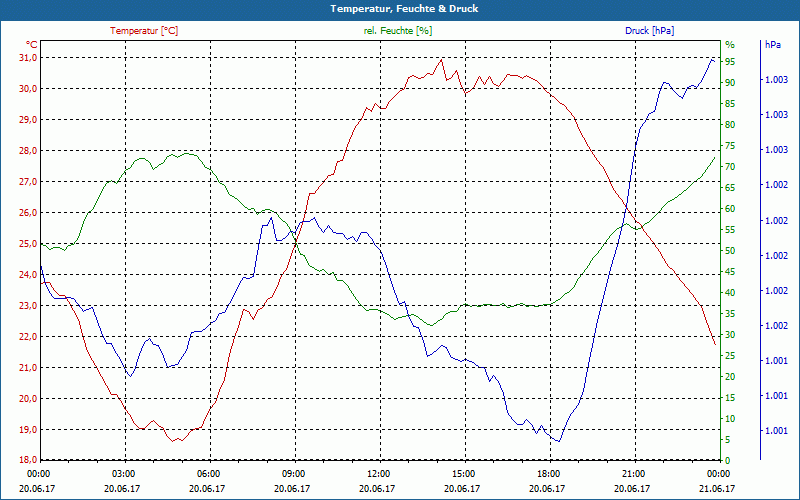800x500 pixels.
Task: Click the 09:00 time axis label
Action: pos(293,473)
